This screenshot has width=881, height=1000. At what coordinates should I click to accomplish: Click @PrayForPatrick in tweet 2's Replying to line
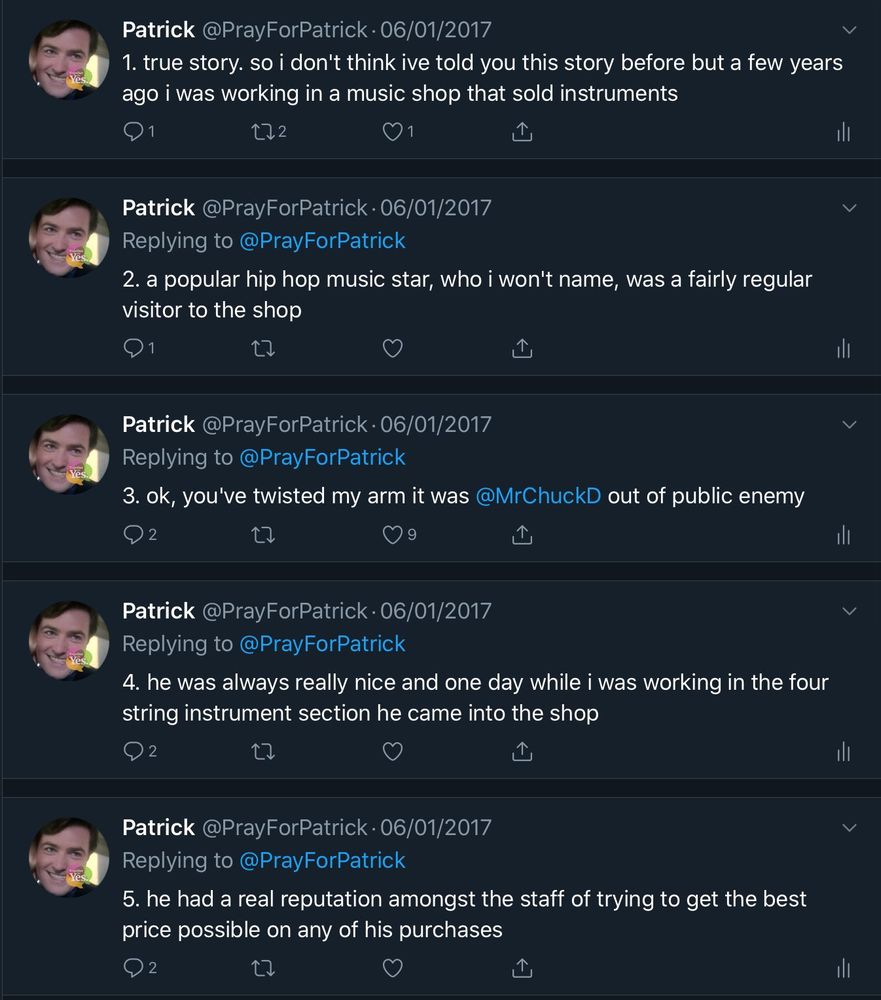point(322,241)
